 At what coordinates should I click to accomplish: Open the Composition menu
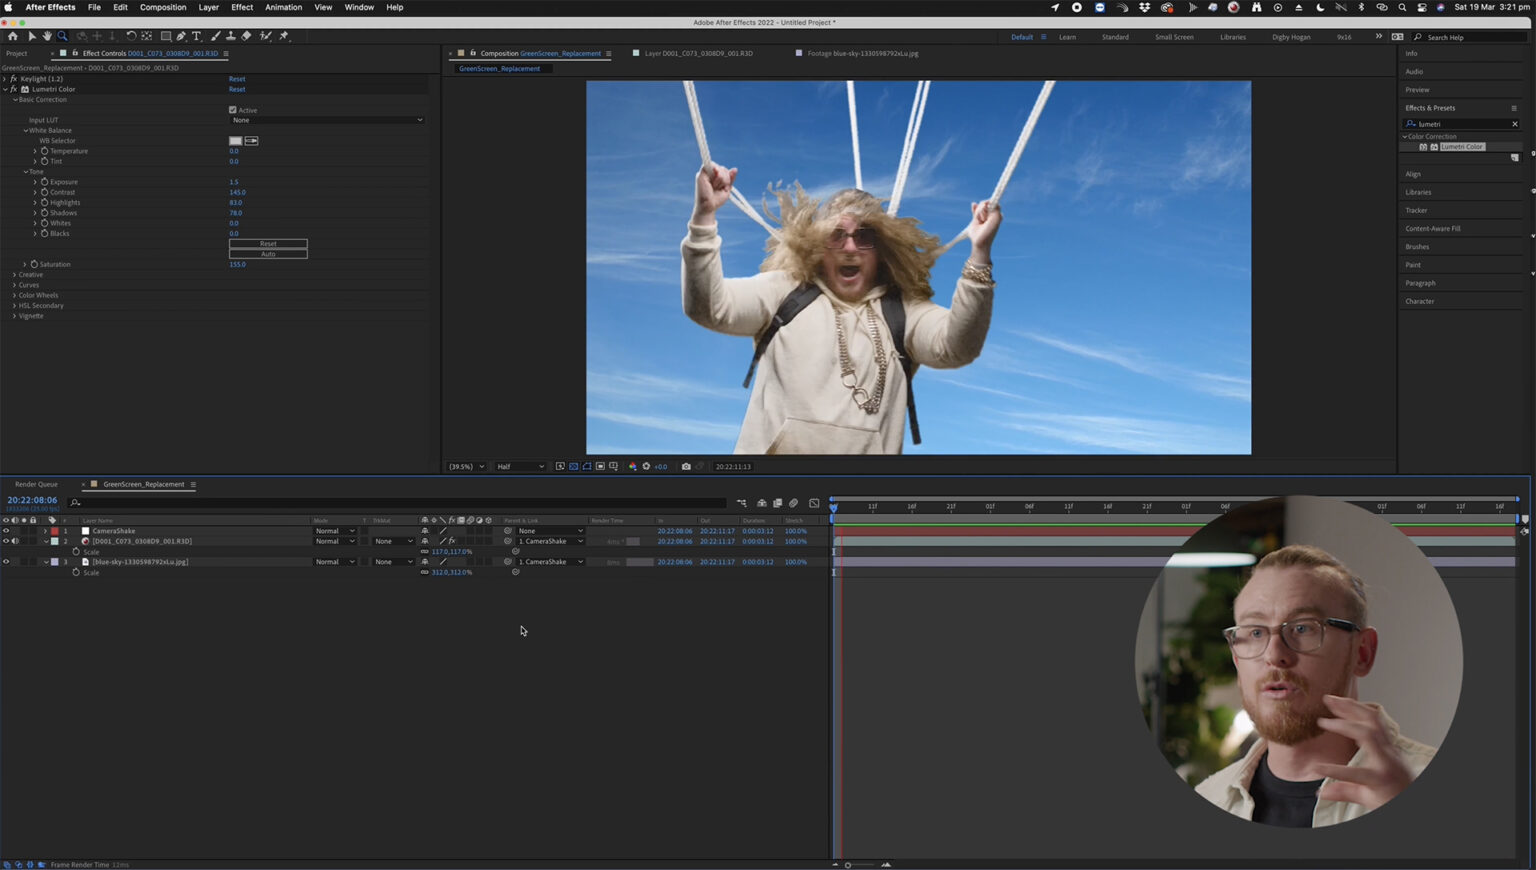(x=163, y=7)
